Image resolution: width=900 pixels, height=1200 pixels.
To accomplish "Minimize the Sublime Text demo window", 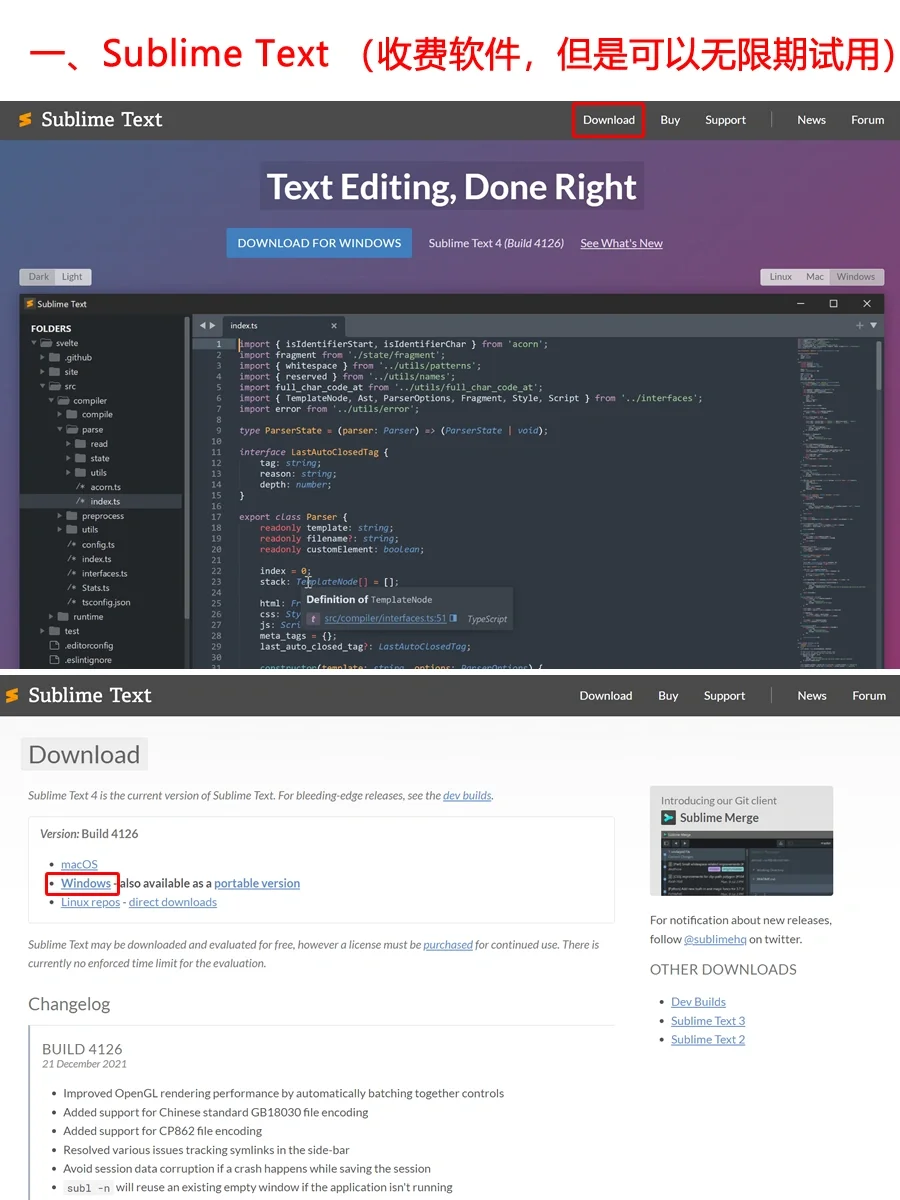I will pos(800,303).
